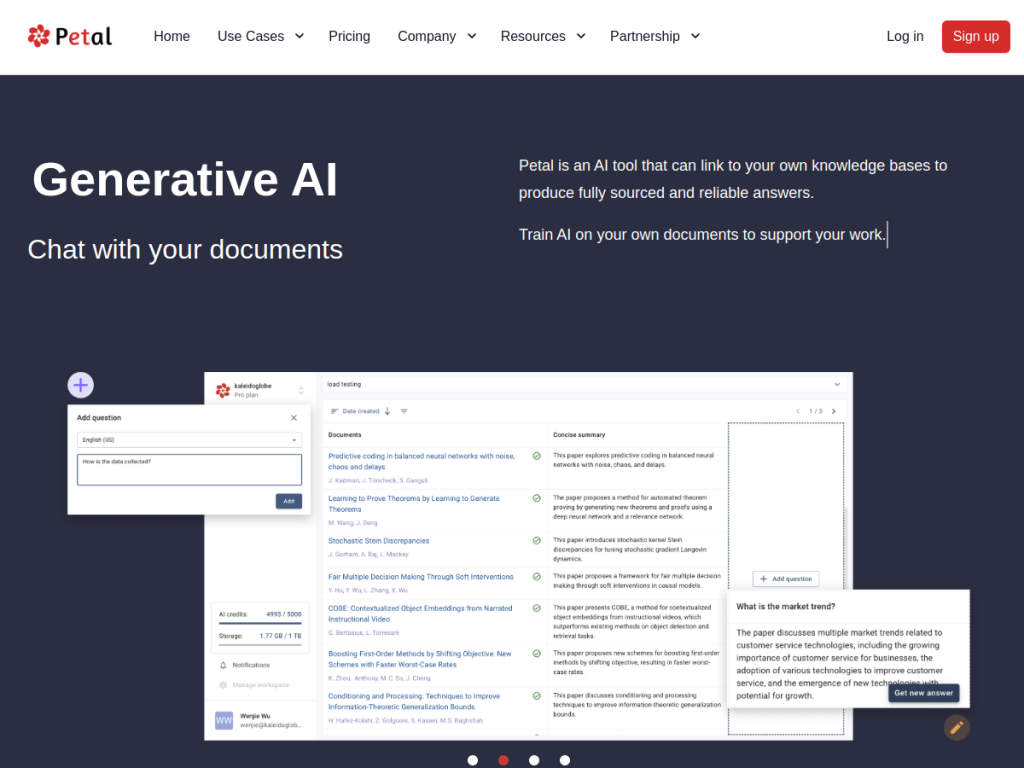Click green check beside Fair Multiple Decision Making

[537, 577]
